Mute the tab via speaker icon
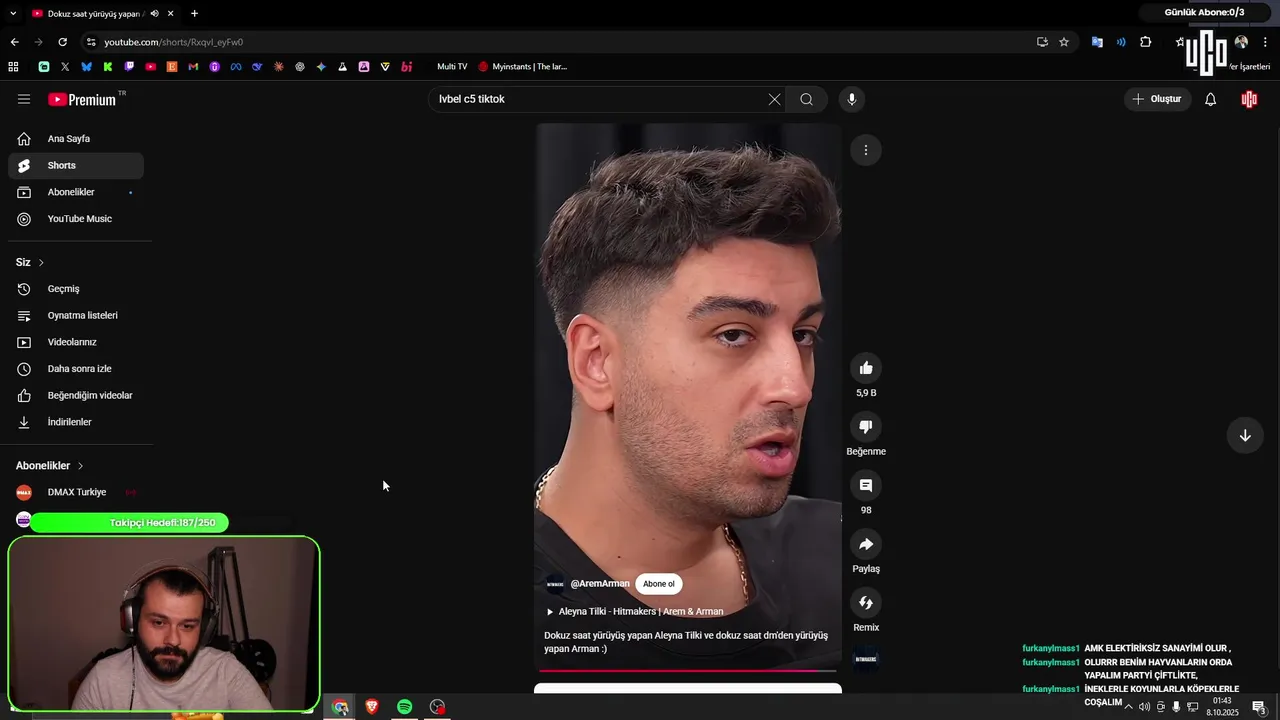 tap(154, 13)
